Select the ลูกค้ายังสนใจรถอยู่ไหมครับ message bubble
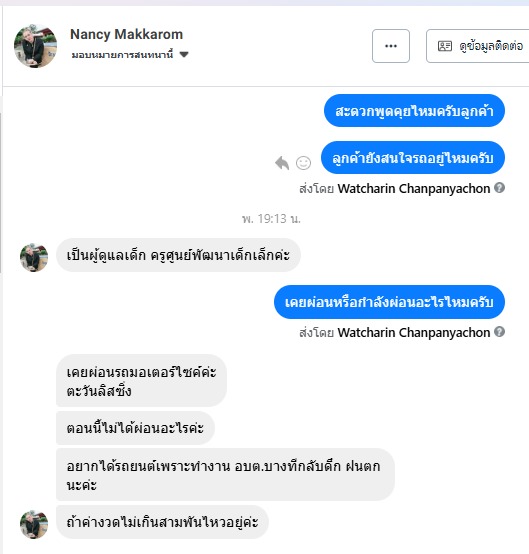The image size is (529, 554). [413, 158]
